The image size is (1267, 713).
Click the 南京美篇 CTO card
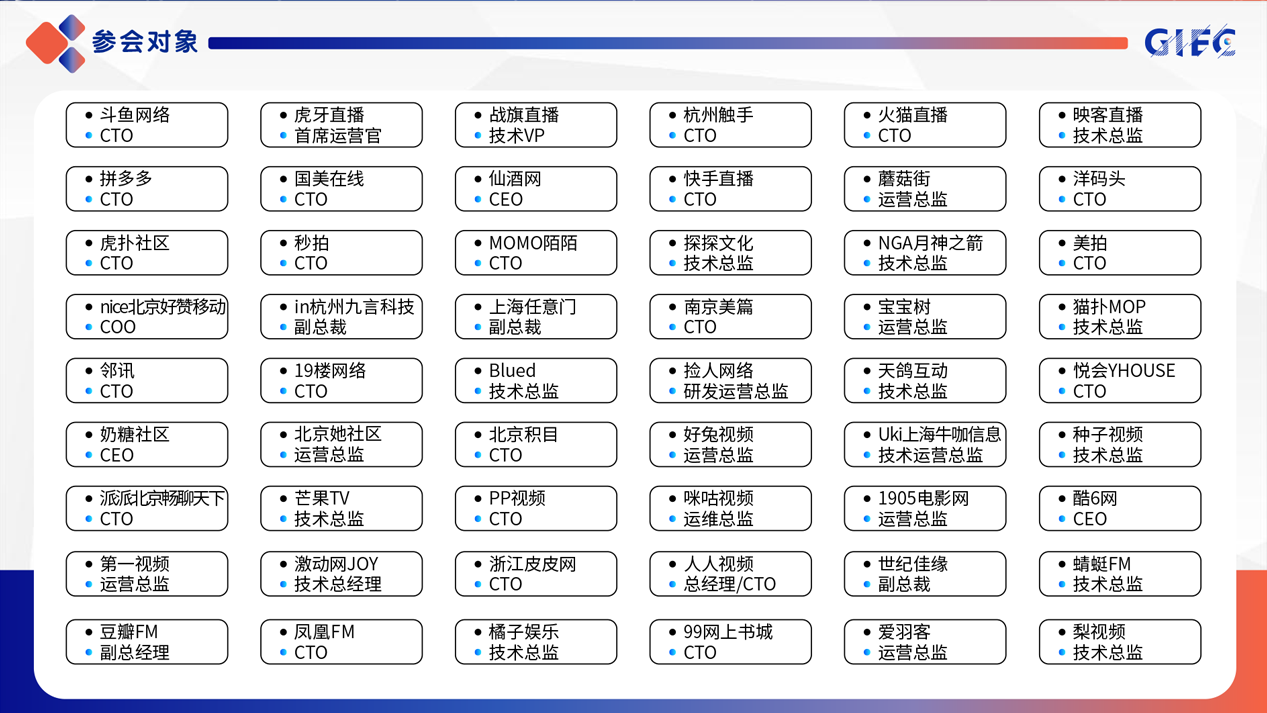click(730, 317)
